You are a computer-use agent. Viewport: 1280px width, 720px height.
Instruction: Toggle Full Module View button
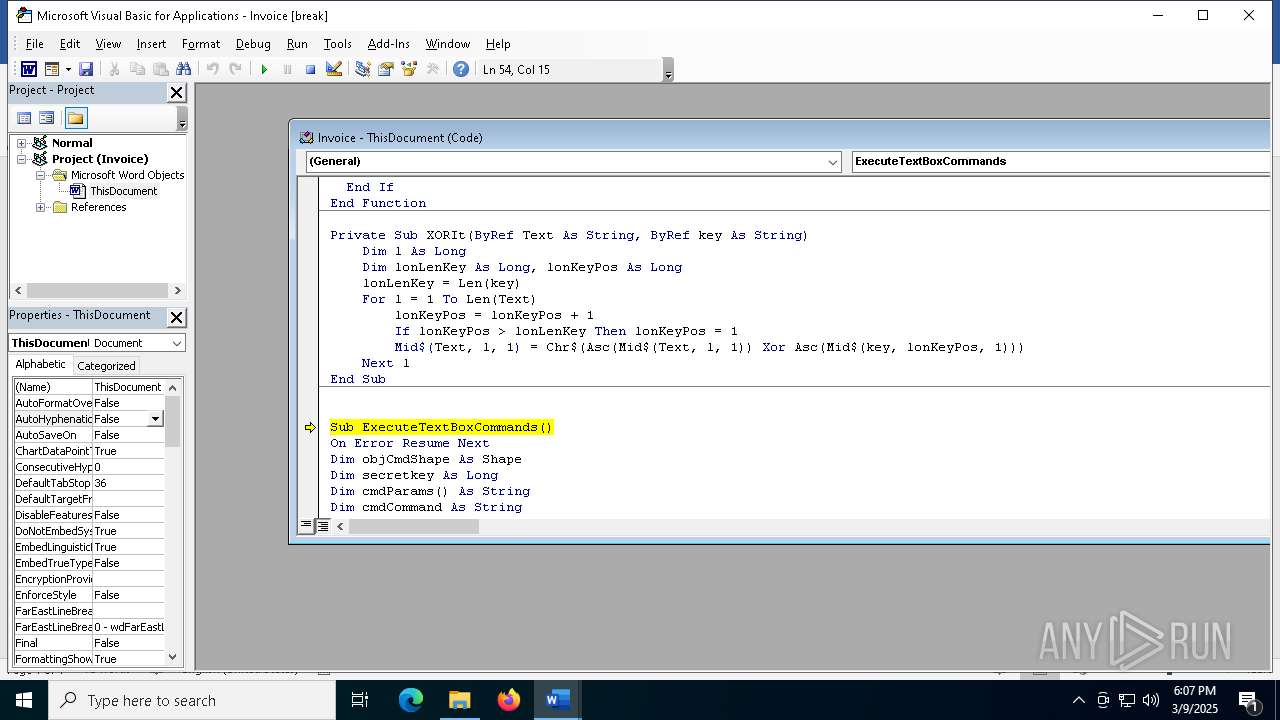pyautogui.click(x=323, y=526)
